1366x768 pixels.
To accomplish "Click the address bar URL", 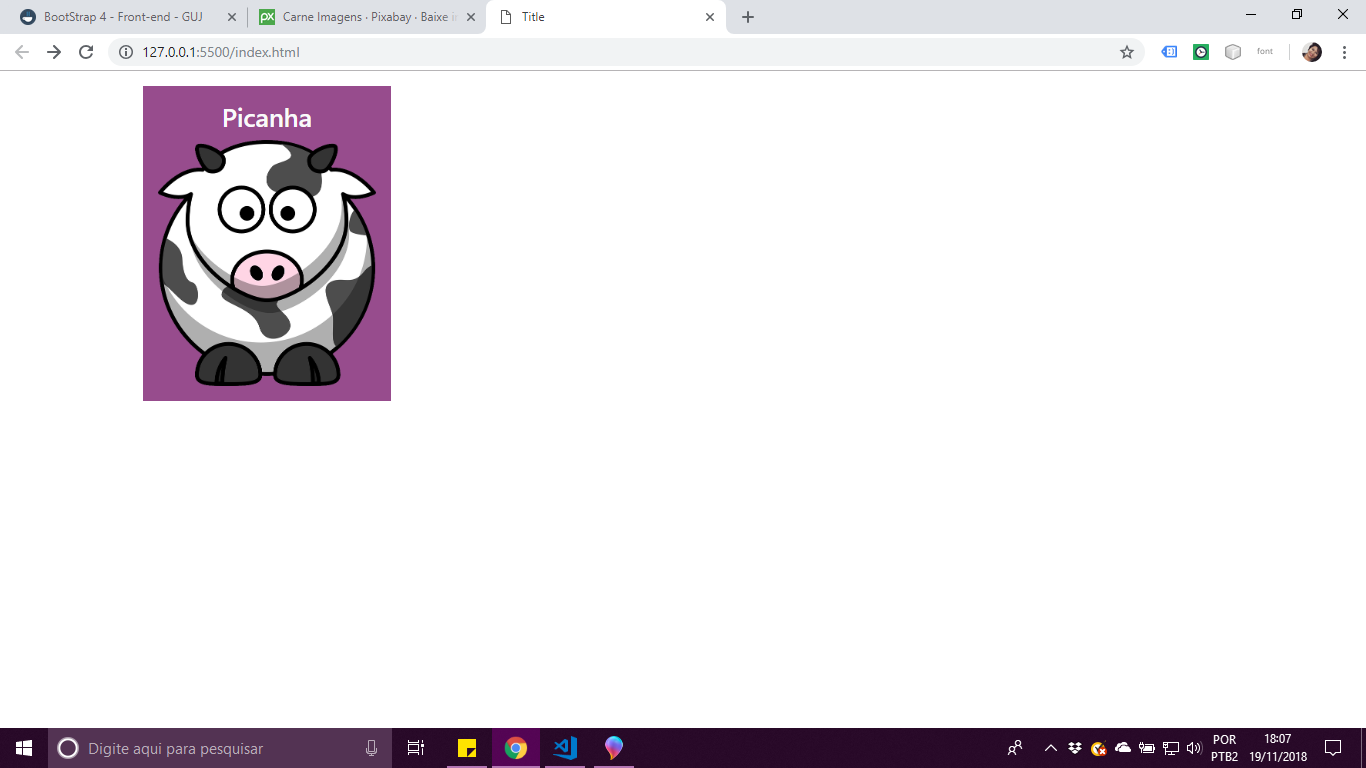I will [x=221, y=52].
